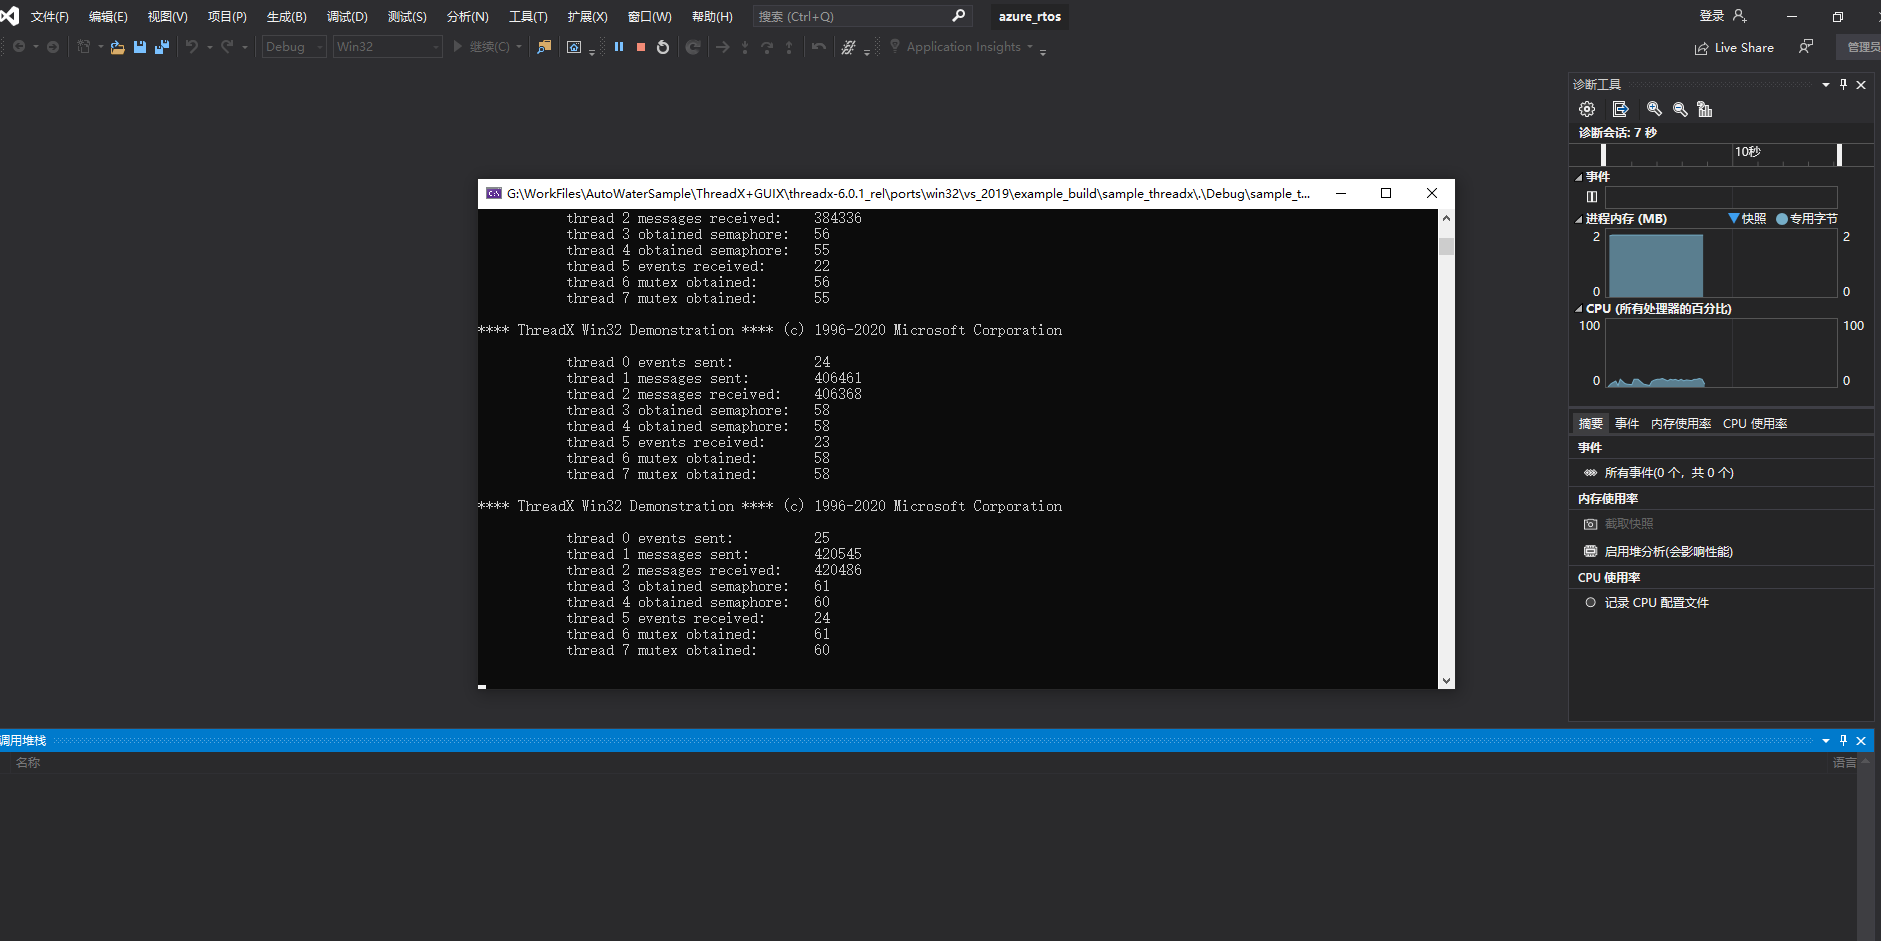Zoom out on the diagnostic timeline
The image size is (1881, 941).
pos(1680,109)
